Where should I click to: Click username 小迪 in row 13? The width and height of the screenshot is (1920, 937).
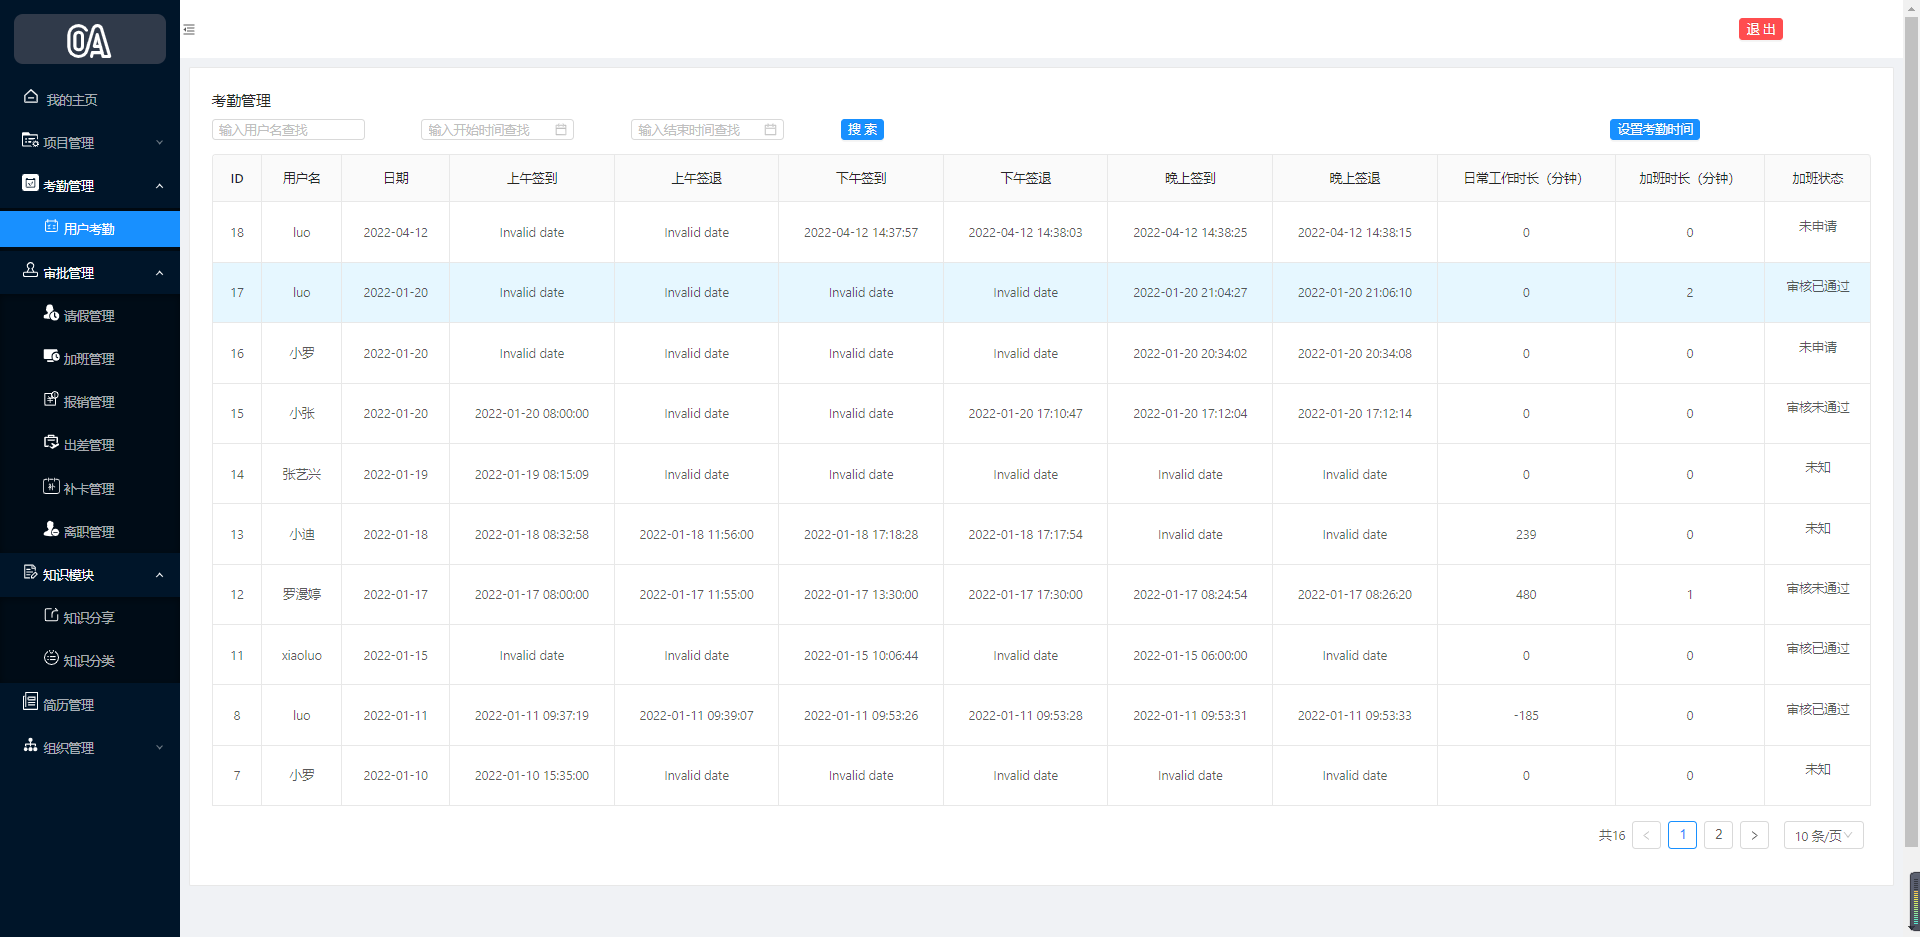(x=301, y=534)
